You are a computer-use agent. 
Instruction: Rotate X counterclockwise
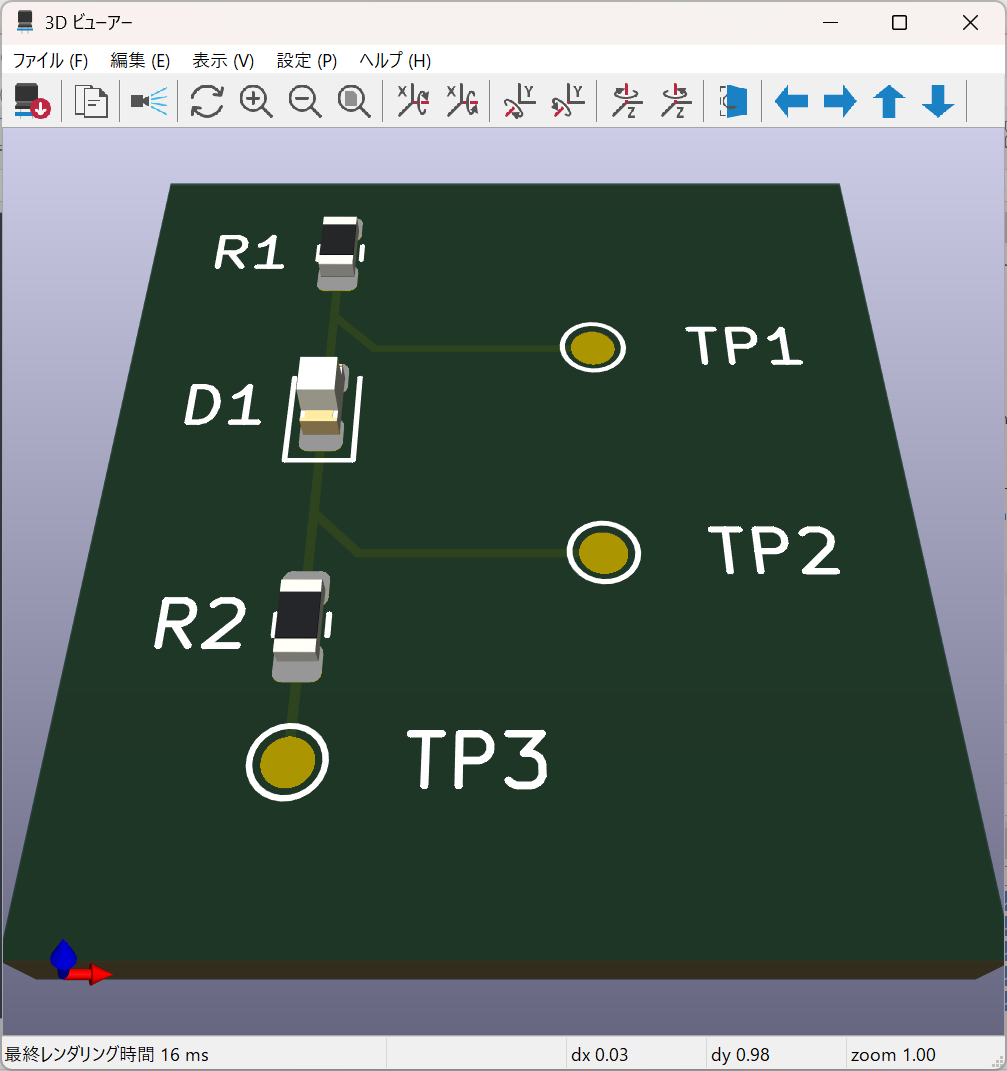[461, 101]
